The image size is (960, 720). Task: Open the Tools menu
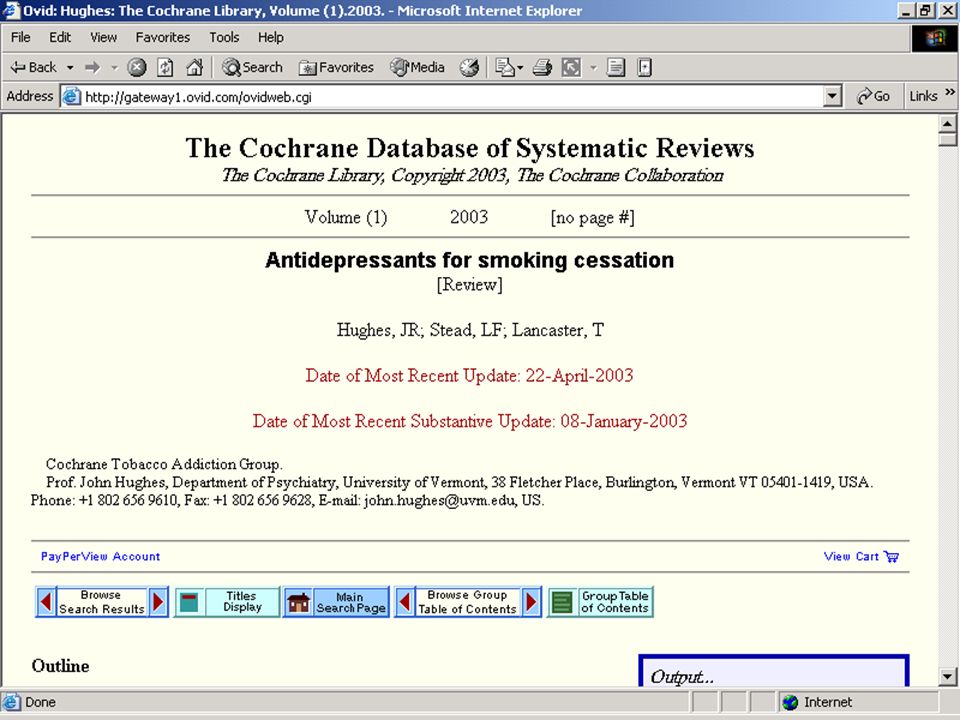pos(224,37)
